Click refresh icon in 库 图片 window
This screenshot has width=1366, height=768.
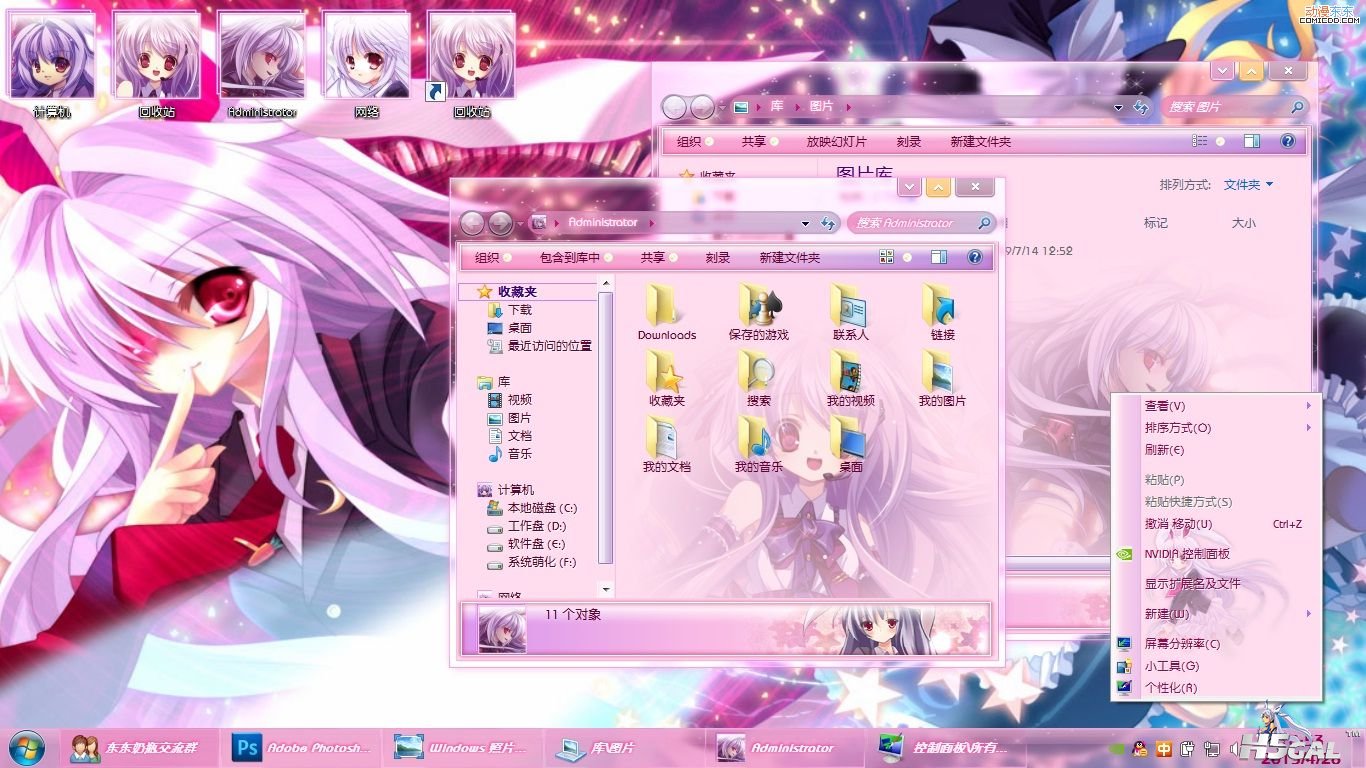(1141, 107)
